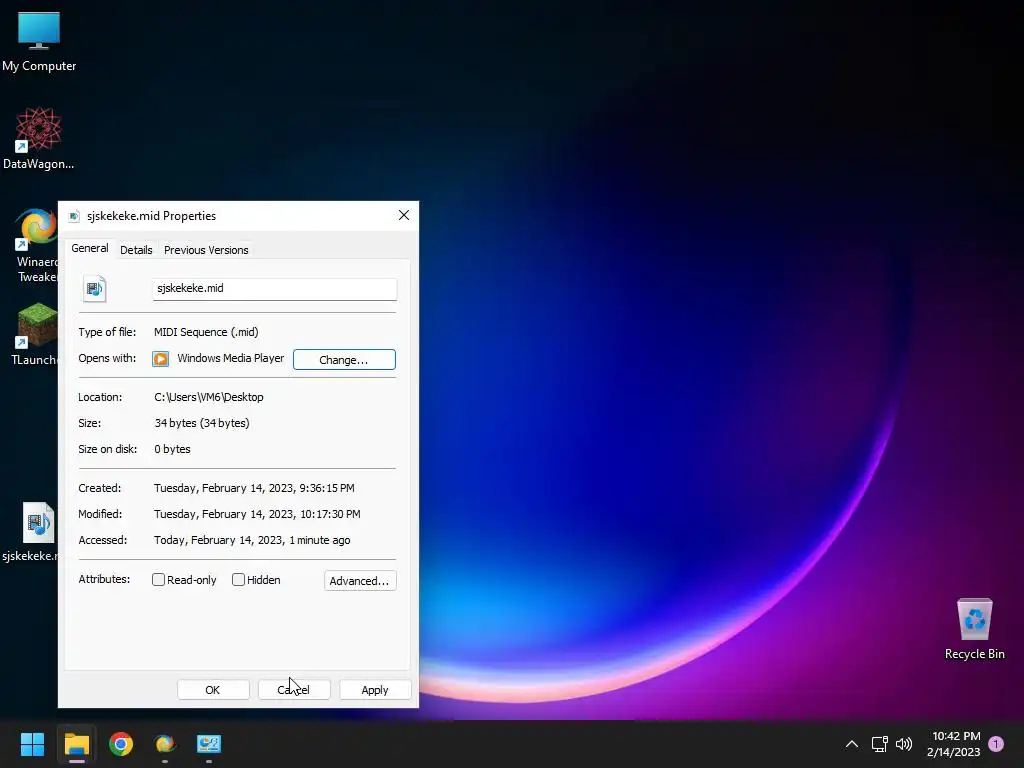Viewport: 1024px width, 768px height.
Task: Click the Change... button for Opens with
Action: [344, 360]
